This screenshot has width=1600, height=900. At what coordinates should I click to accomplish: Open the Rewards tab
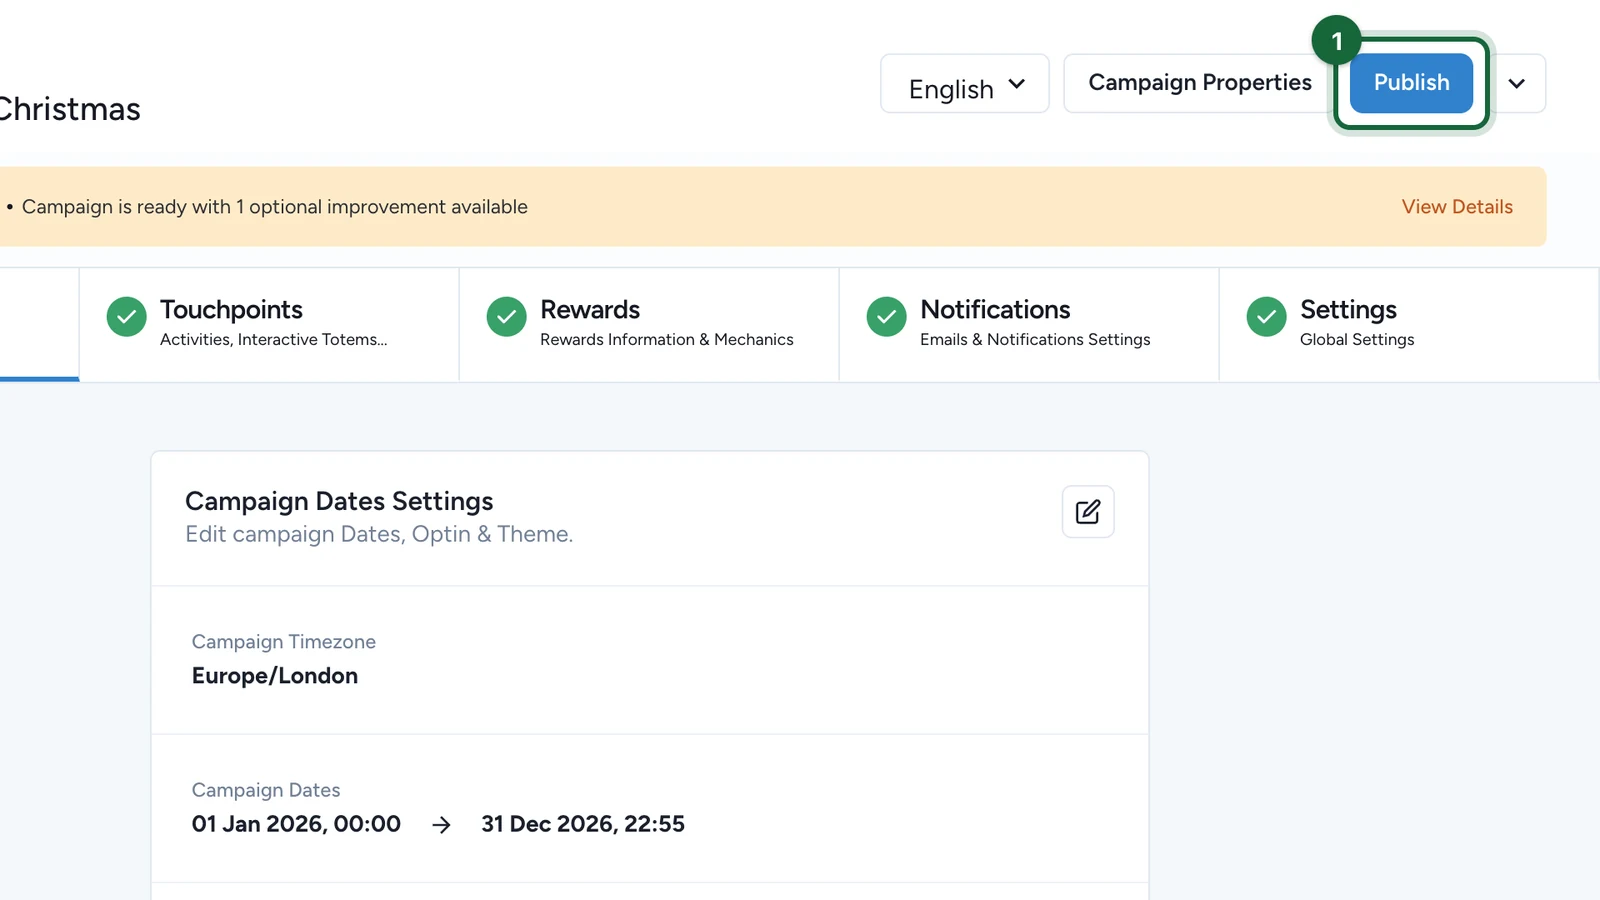tap(649, 324)
